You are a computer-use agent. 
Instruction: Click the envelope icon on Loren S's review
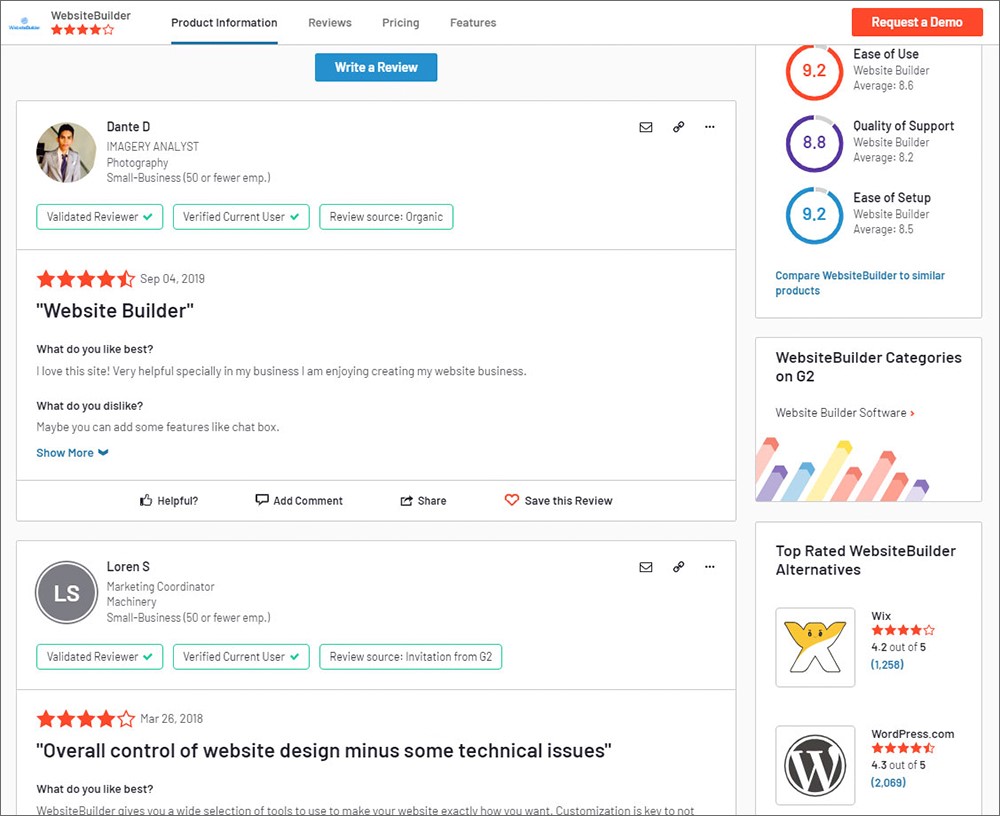(646, 567)
